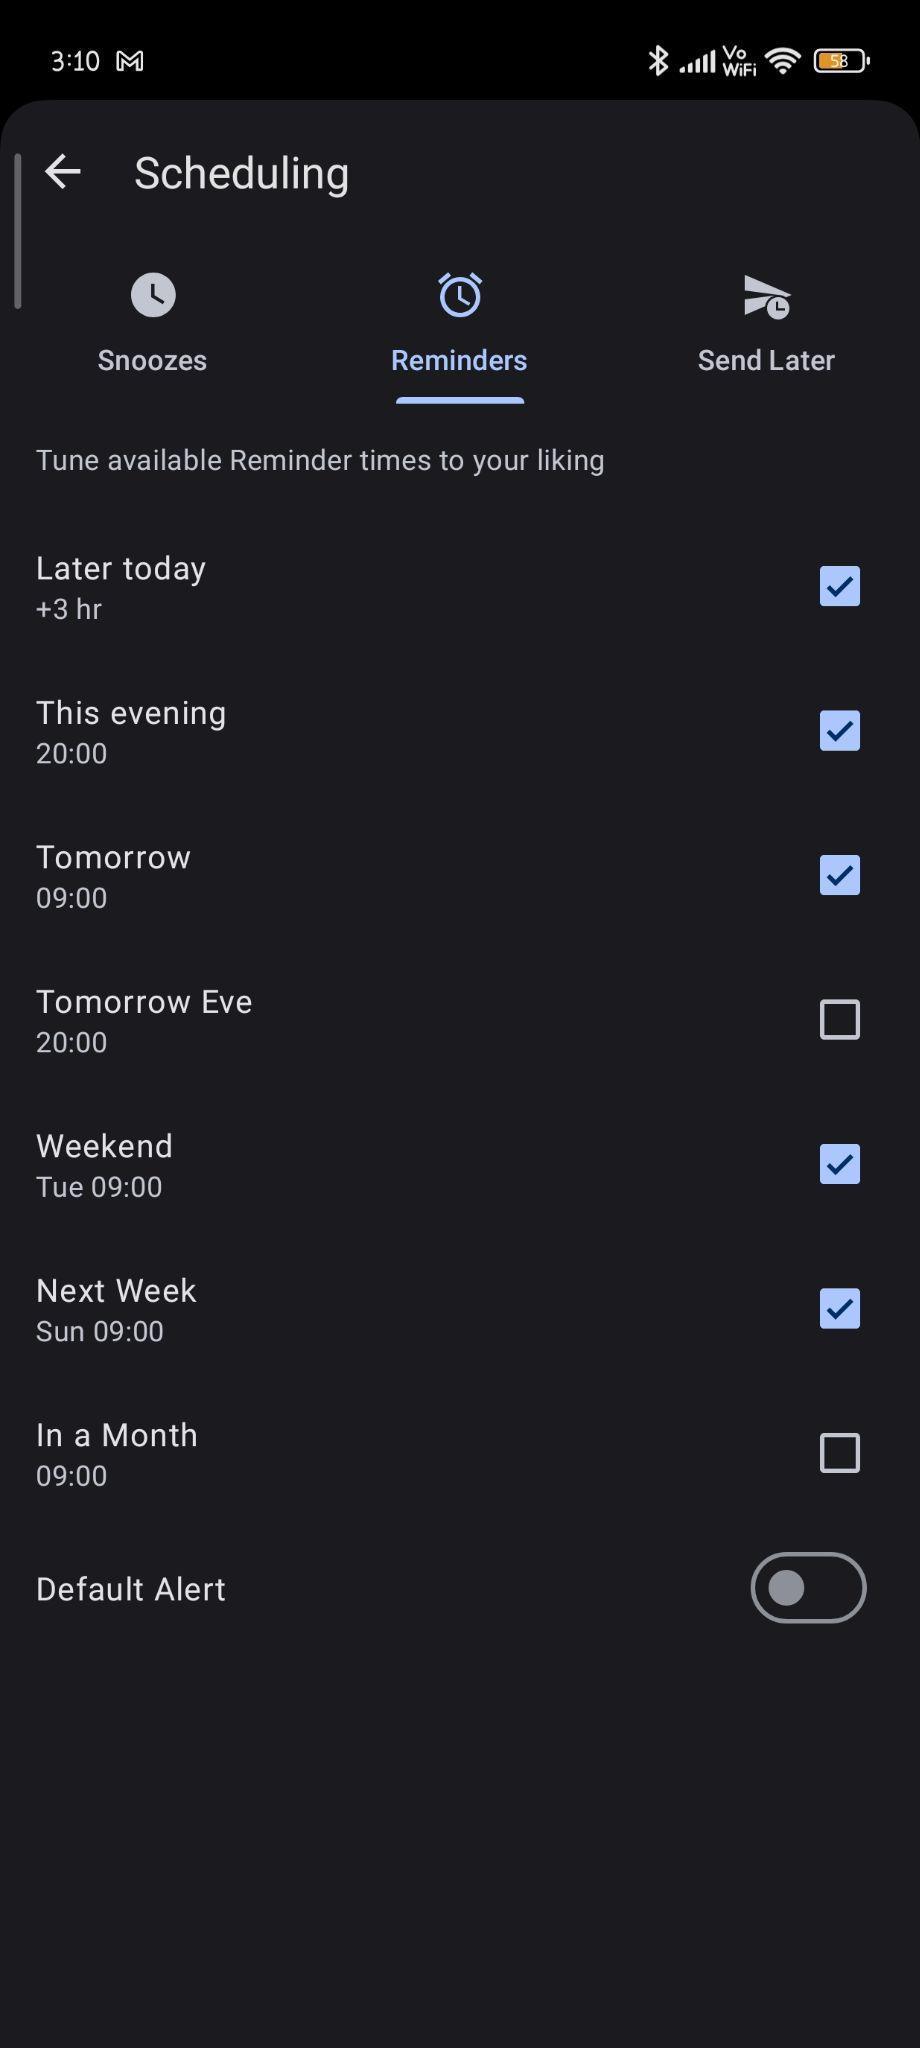Turn on the Default Alert switch
The image size is (920, 2048).
click(x=808, y=1588)
